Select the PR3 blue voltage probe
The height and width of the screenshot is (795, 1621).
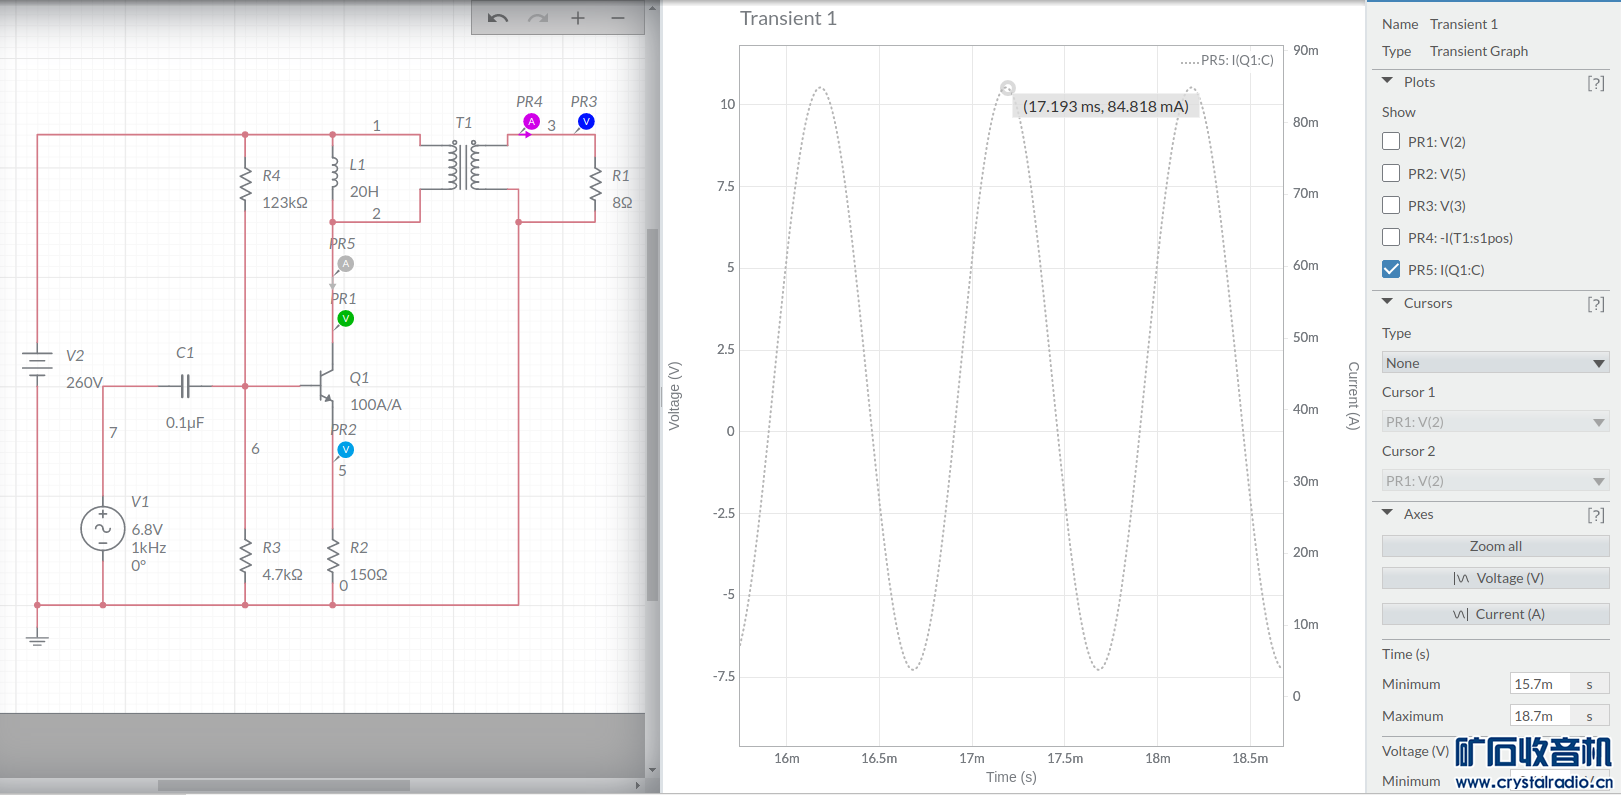[x=586, y=122]
